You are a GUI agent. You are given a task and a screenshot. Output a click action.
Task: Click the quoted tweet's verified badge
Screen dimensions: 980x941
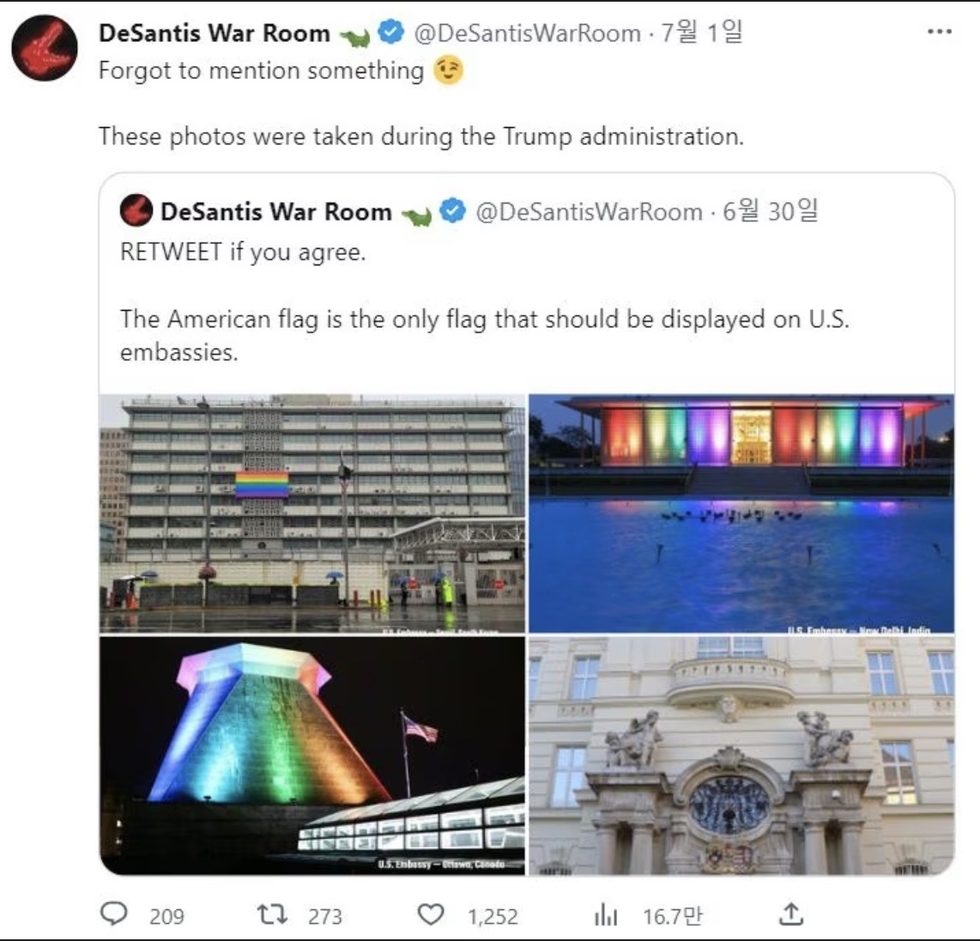tap(453, 211)
